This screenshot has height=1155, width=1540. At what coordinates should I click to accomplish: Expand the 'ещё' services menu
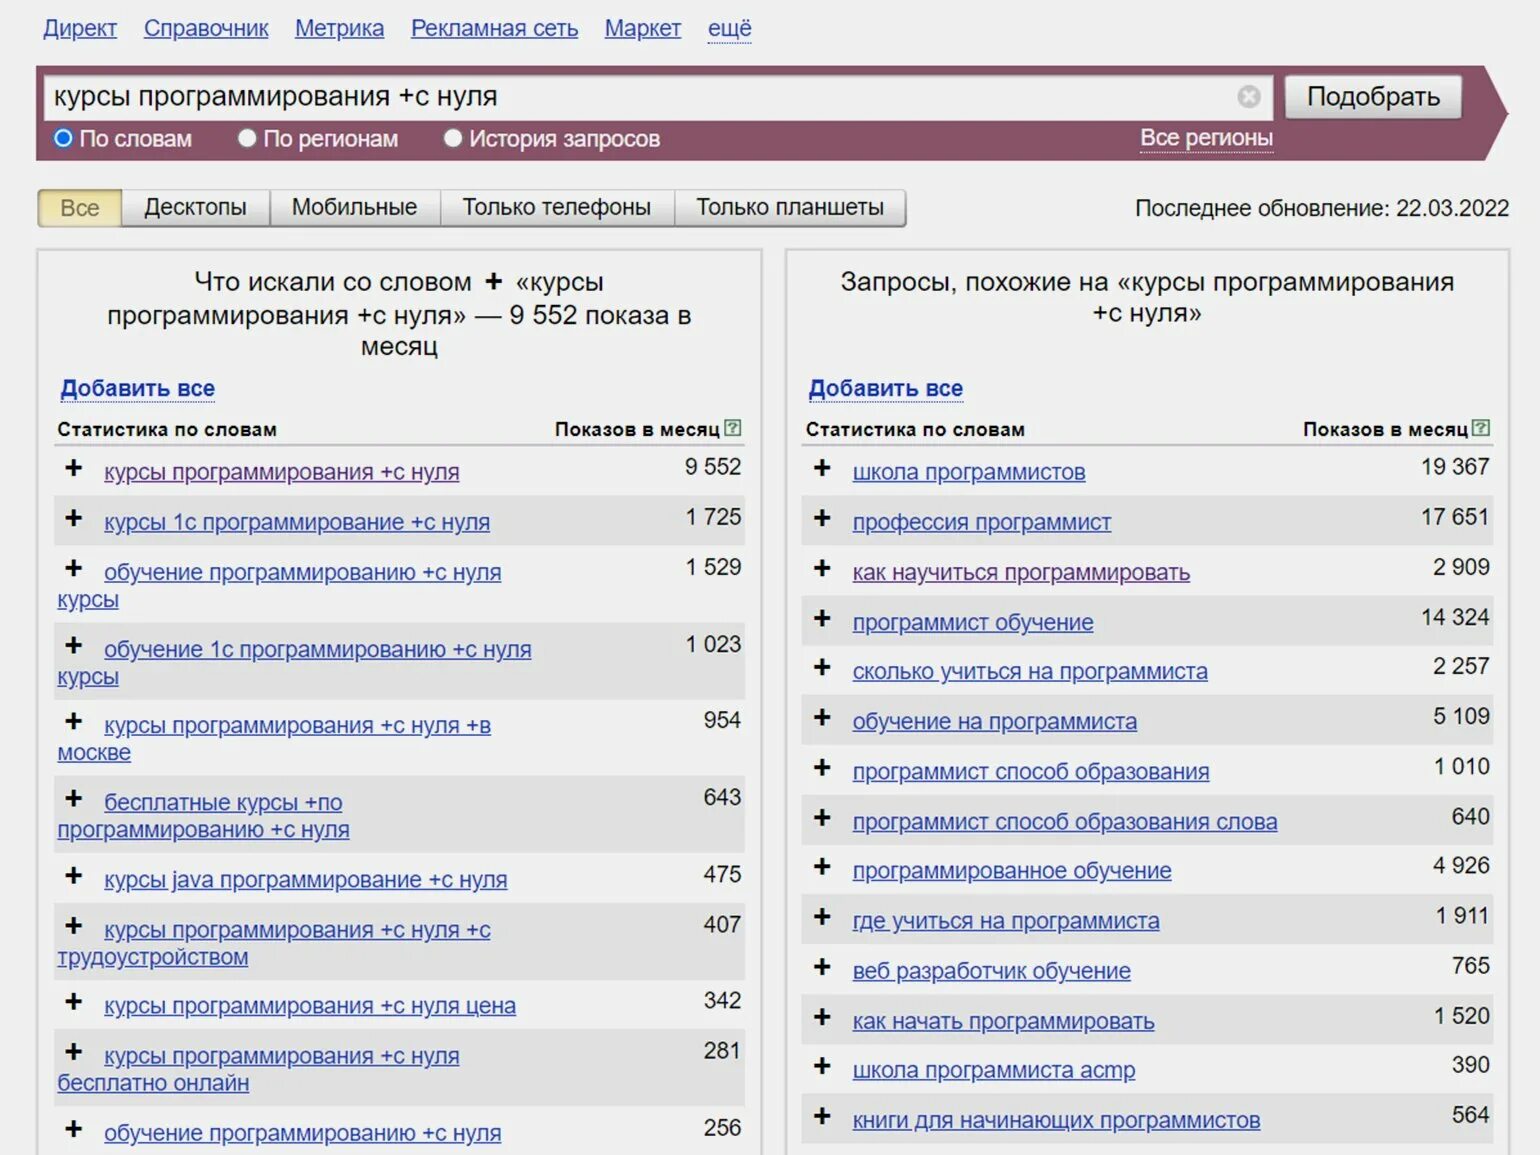[729, 29]
